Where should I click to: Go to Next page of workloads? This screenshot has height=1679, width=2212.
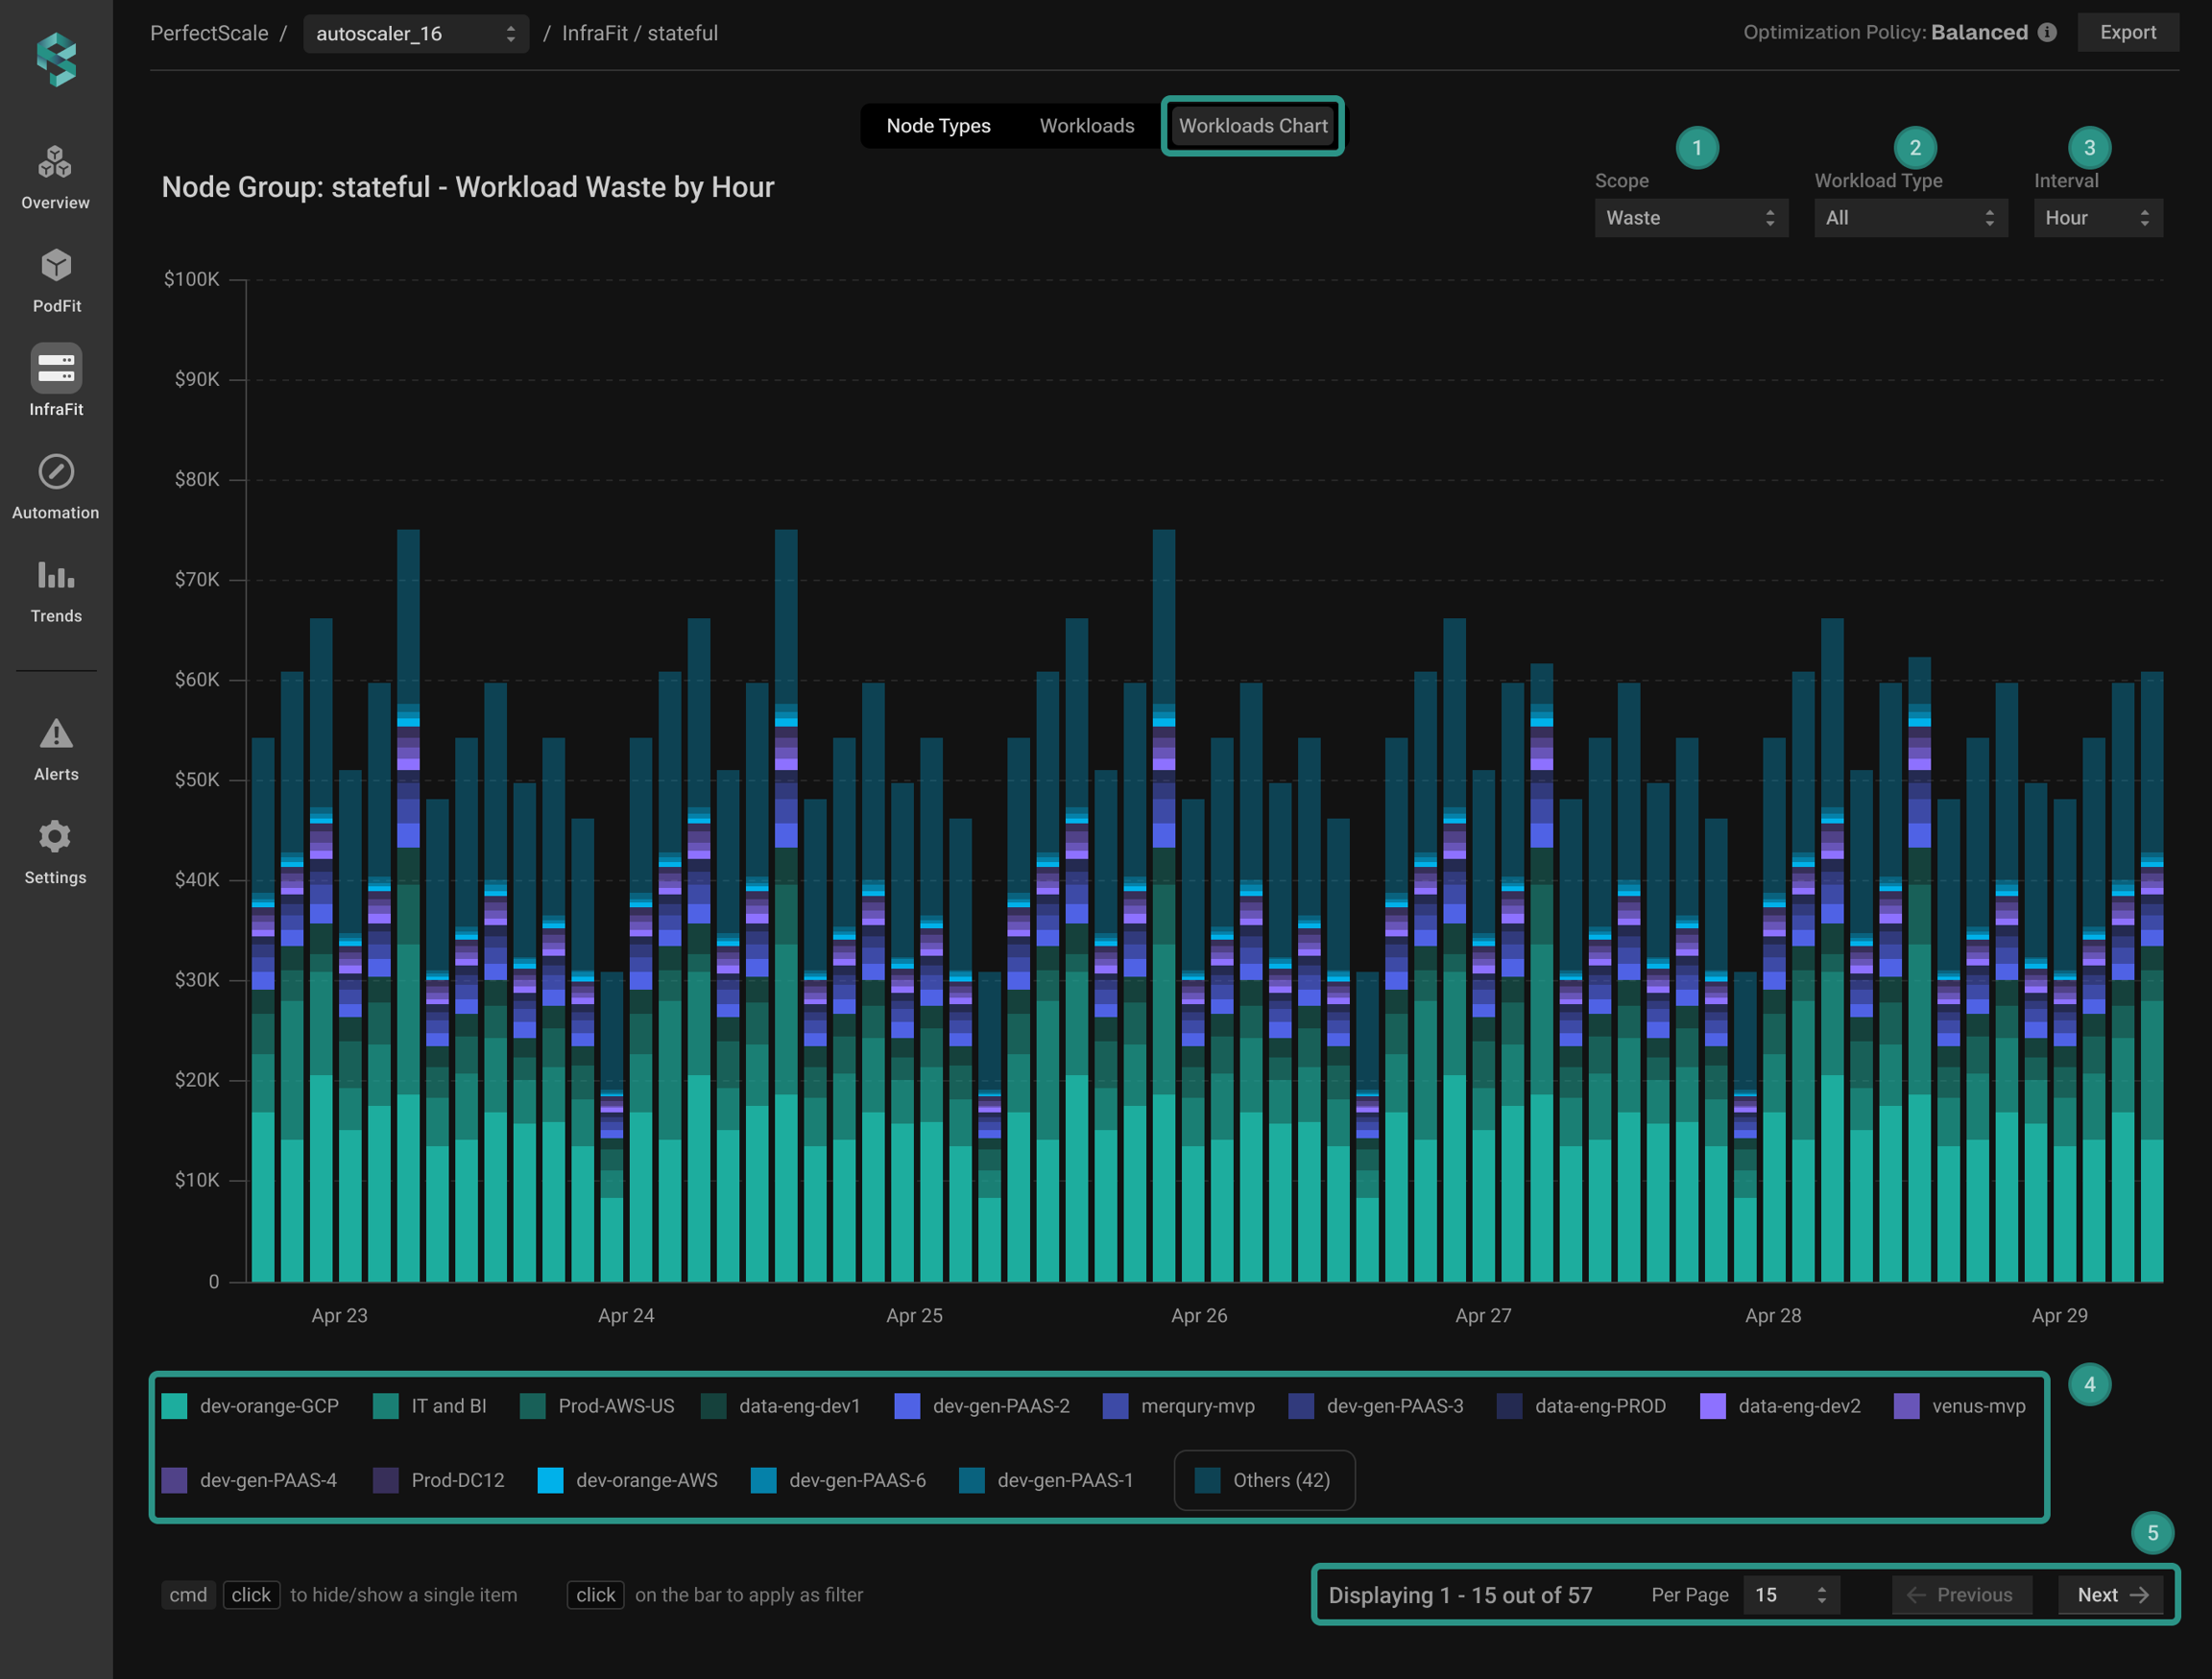pyautogui.click(x=2110, y=1595)
